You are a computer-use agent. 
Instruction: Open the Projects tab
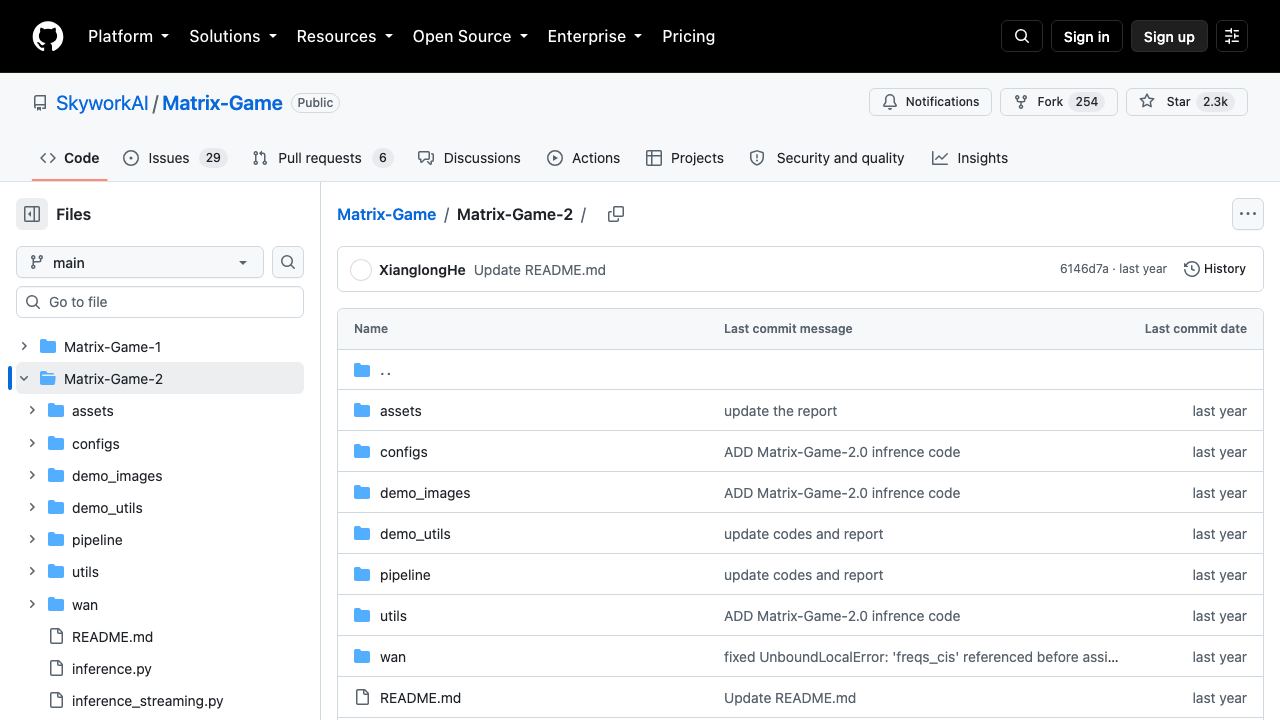[685, 158]
